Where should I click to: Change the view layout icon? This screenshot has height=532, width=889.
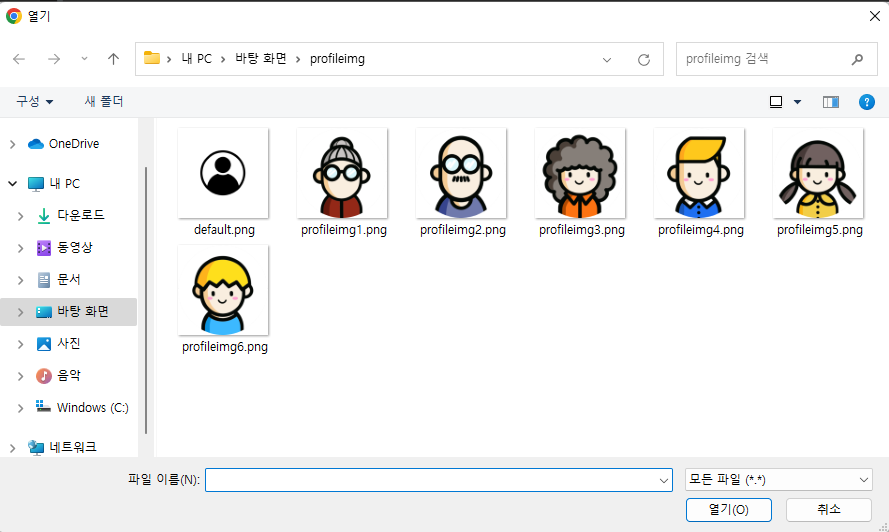coord(776,102)
